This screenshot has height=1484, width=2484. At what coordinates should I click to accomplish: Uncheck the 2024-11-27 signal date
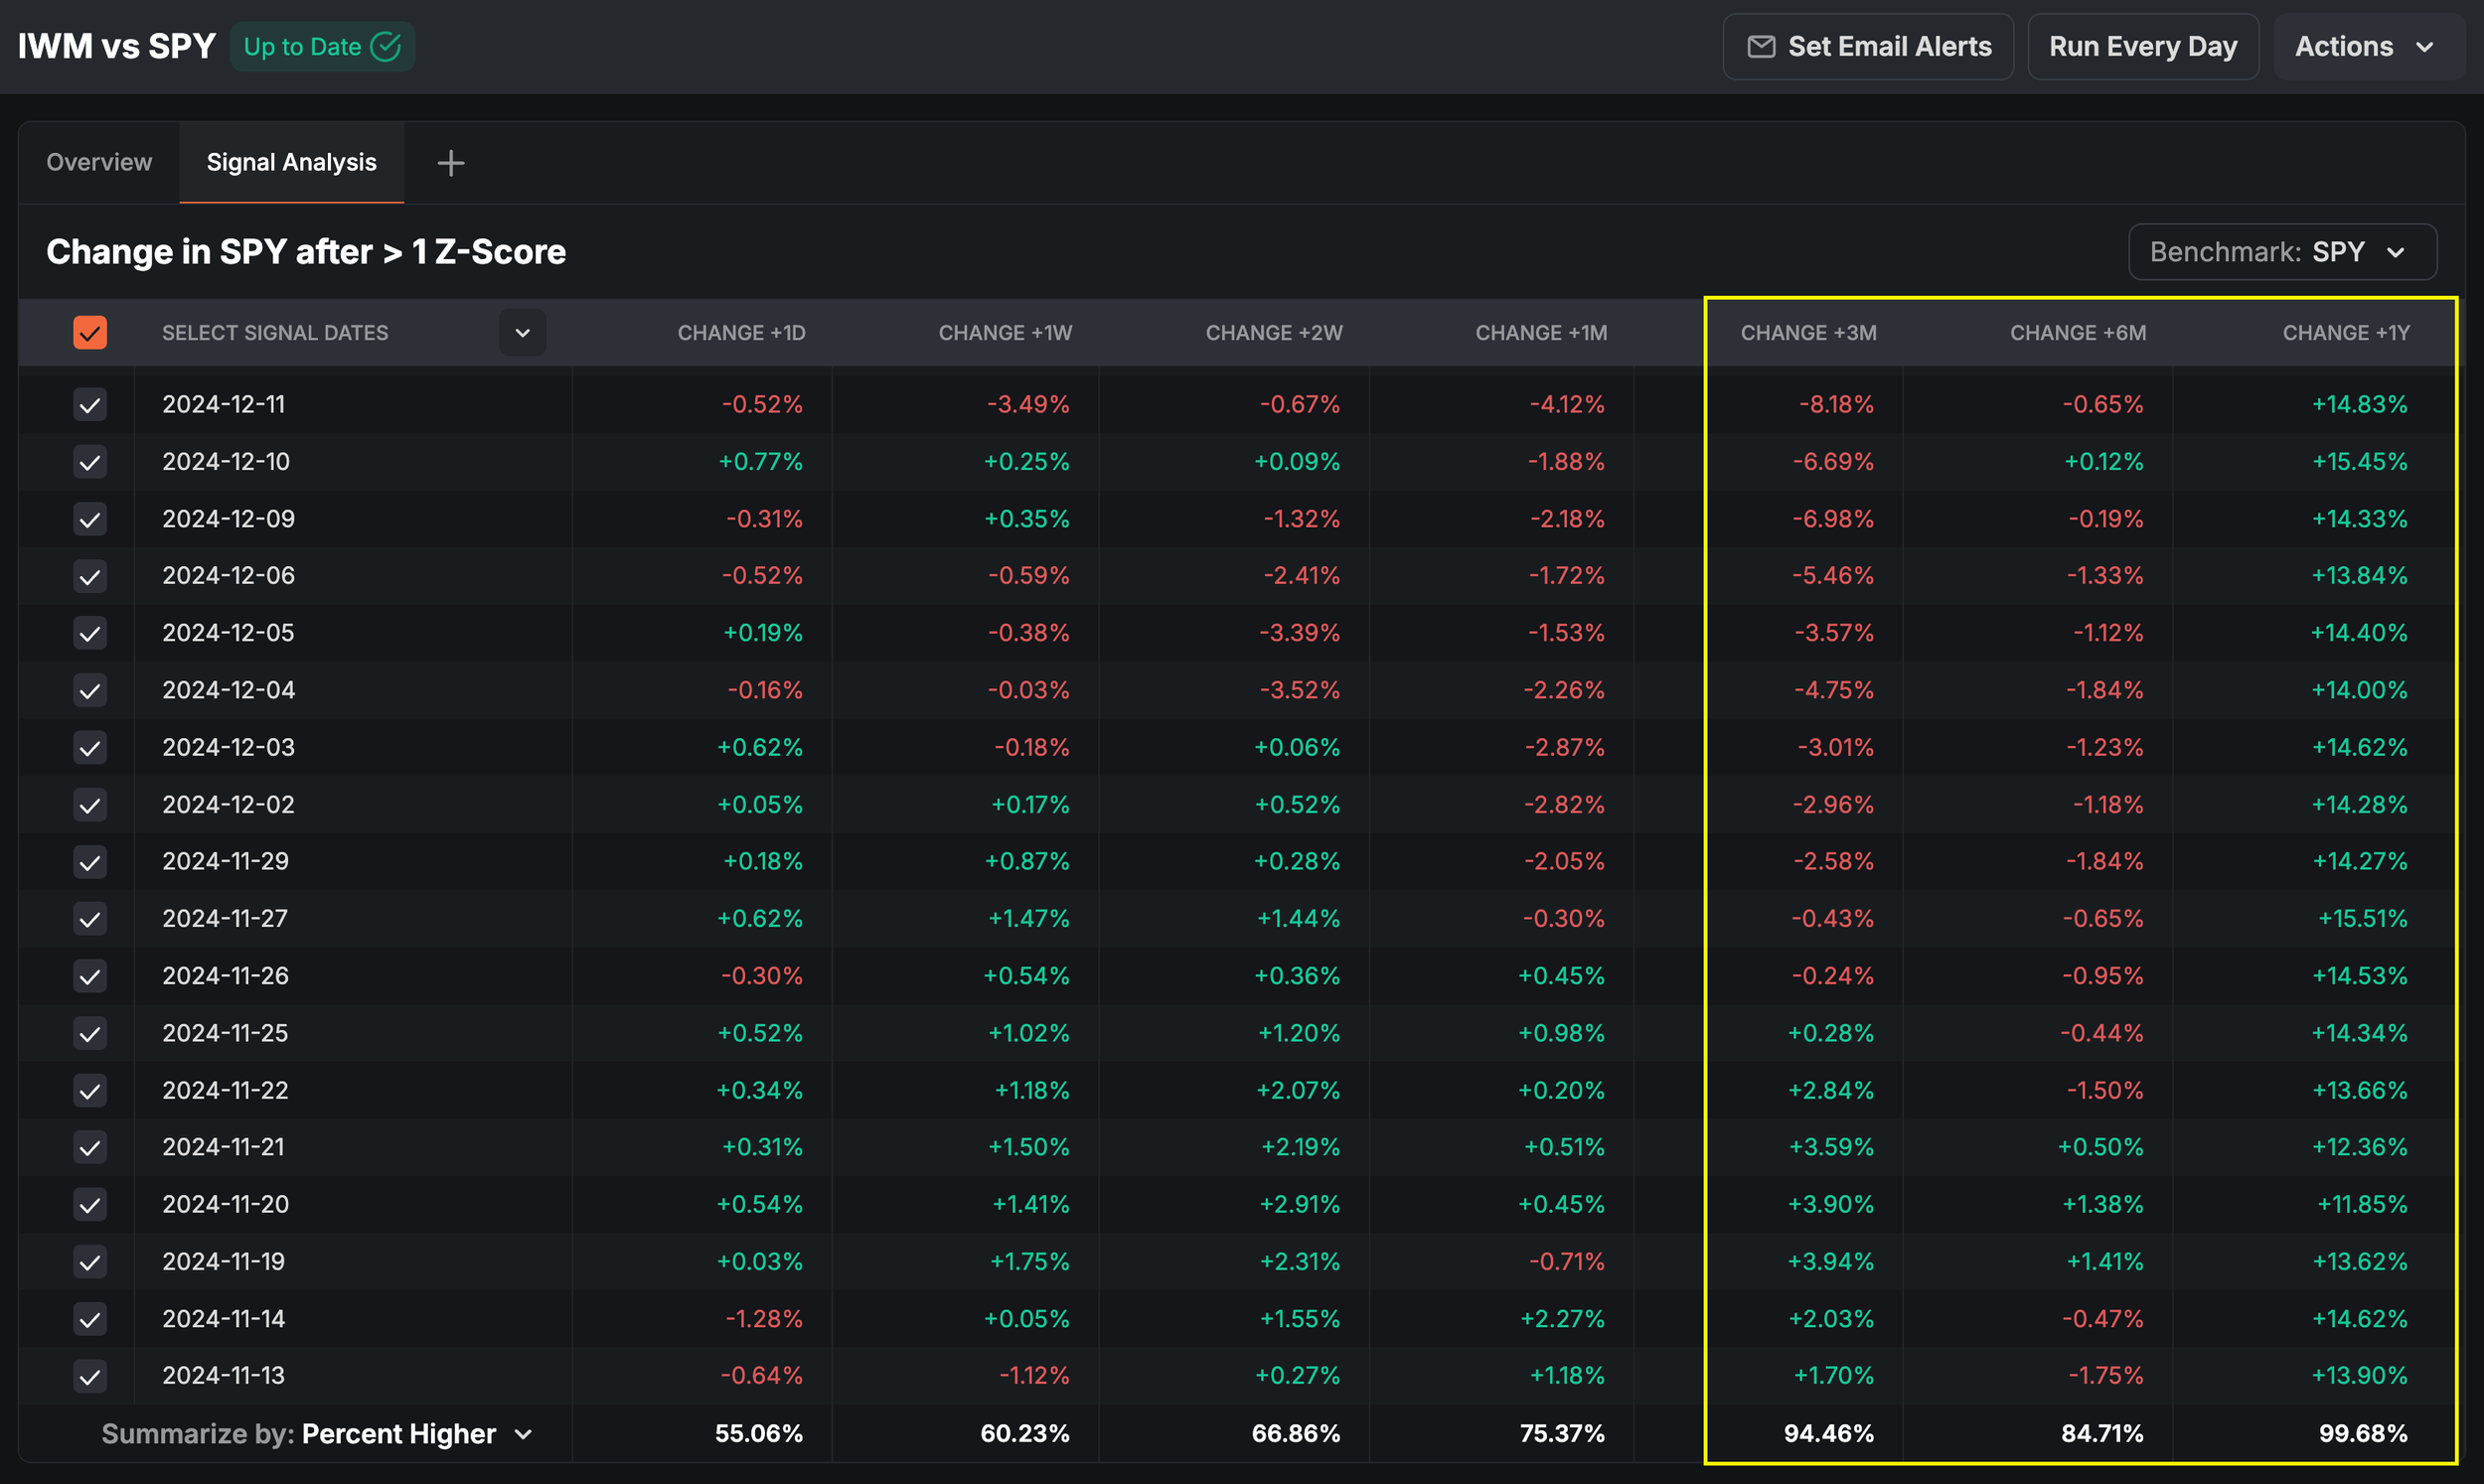(90, 919)
